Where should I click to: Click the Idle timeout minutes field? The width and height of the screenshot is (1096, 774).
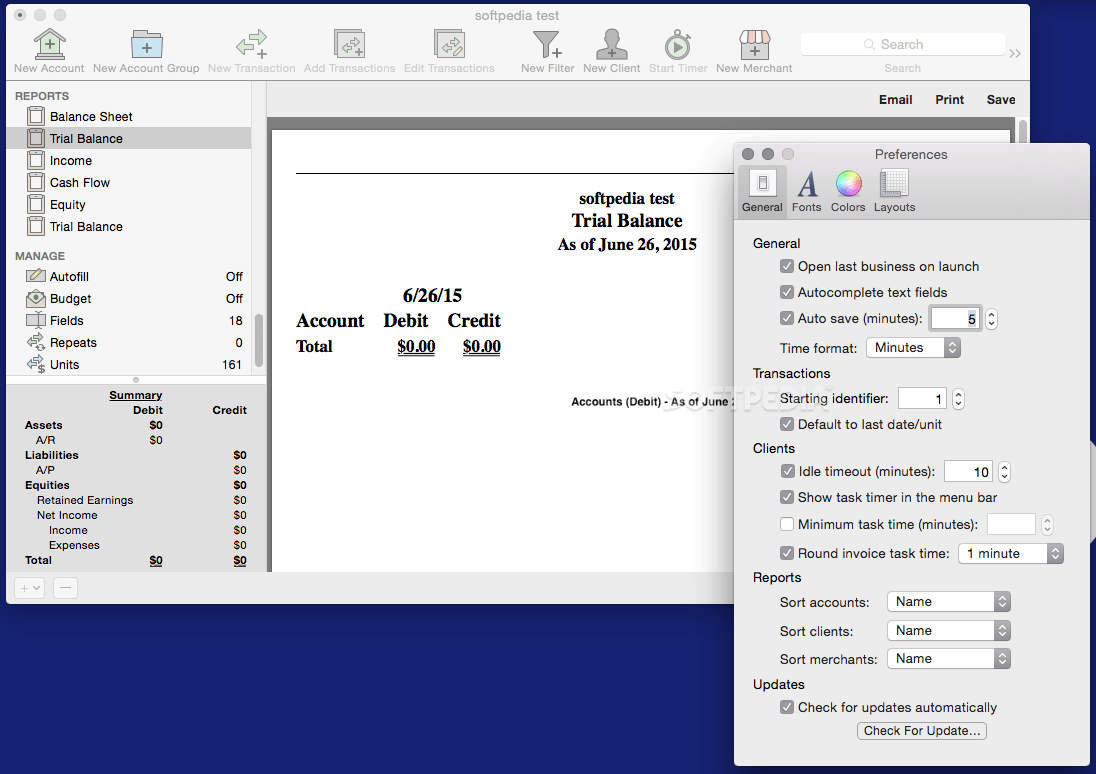click(969, 472)
